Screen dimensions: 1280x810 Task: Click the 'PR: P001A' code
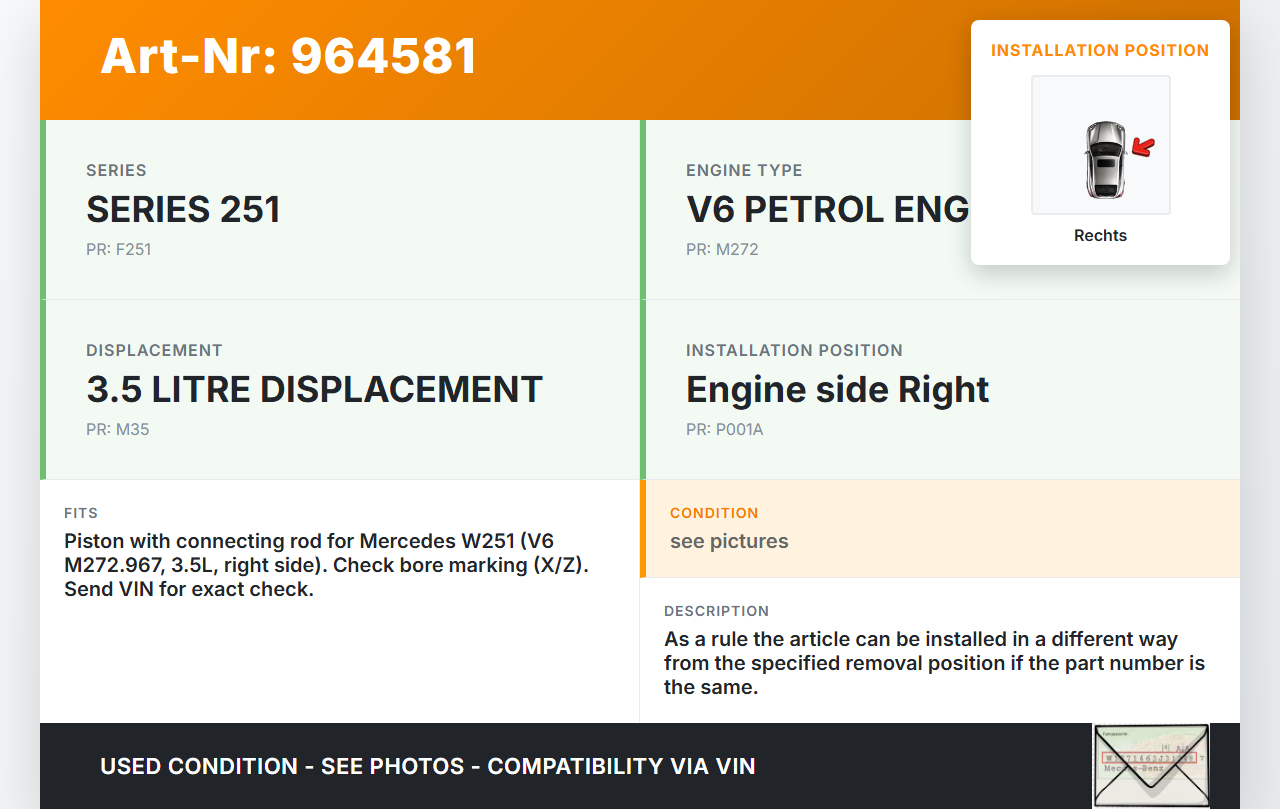(724, 430)
